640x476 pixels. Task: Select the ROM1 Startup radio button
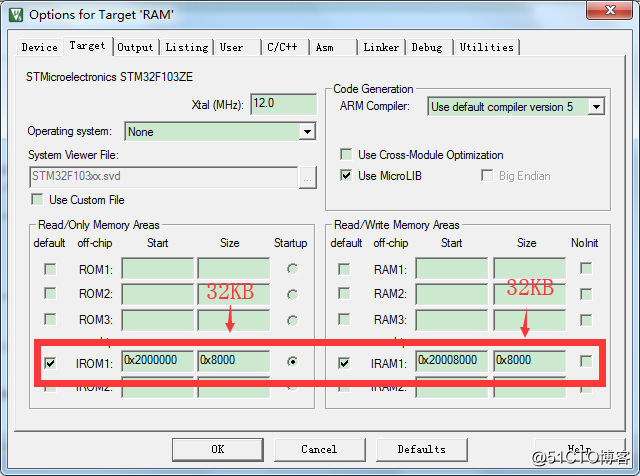[x=292, y=269]
